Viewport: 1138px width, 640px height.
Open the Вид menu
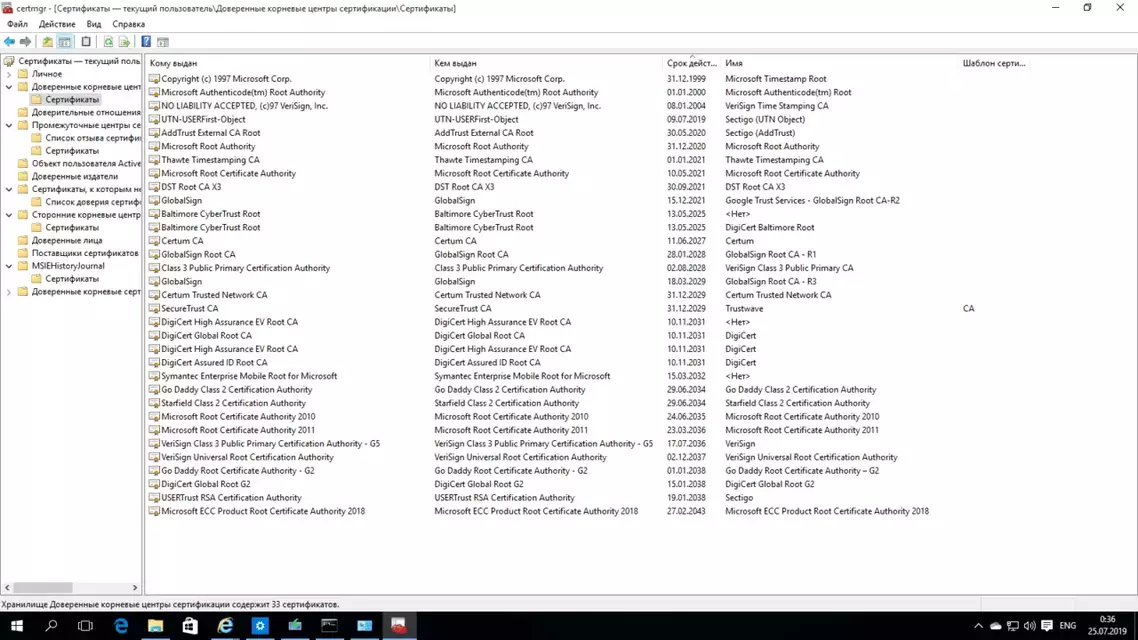(x=94, y=24)
